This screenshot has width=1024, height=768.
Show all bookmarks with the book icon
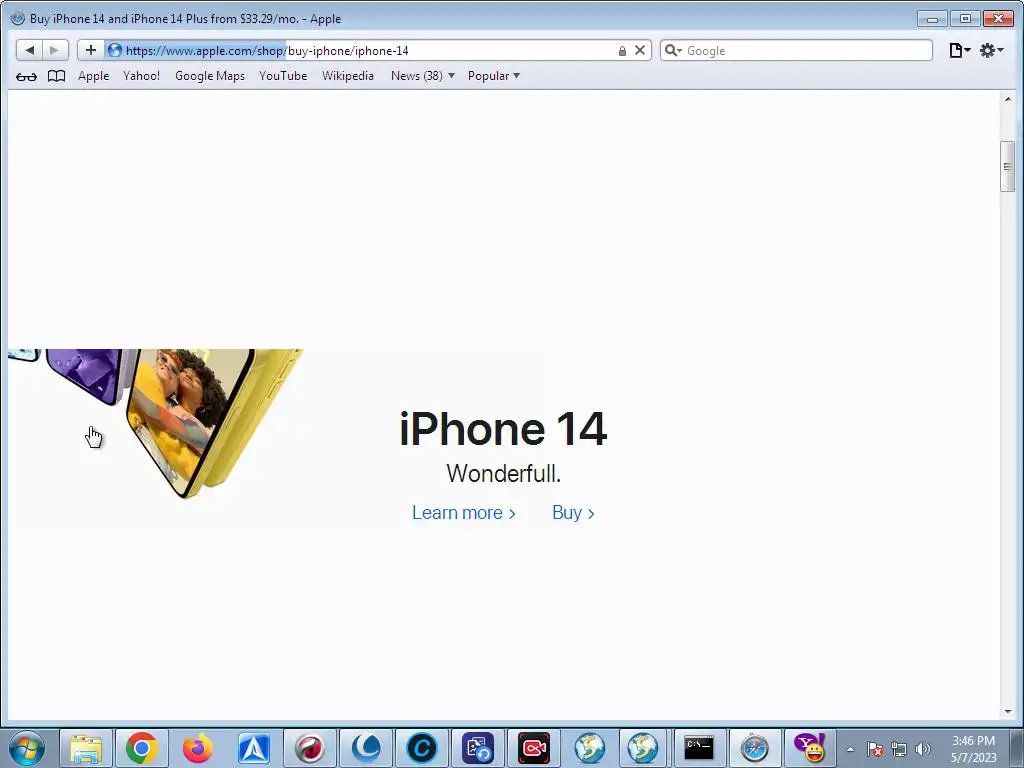point(57,76)
